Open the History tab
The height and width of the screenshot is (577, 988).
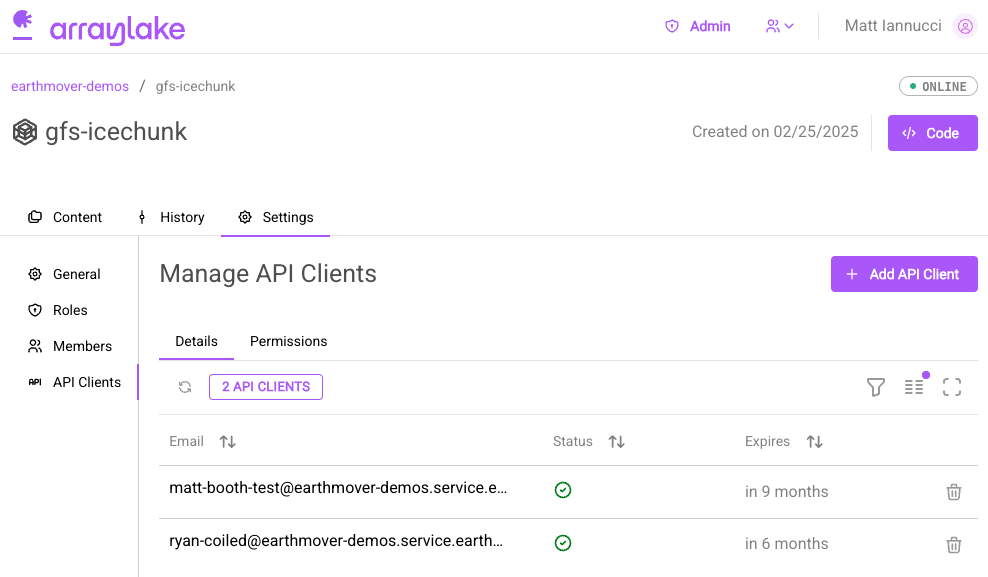(170, 217)
